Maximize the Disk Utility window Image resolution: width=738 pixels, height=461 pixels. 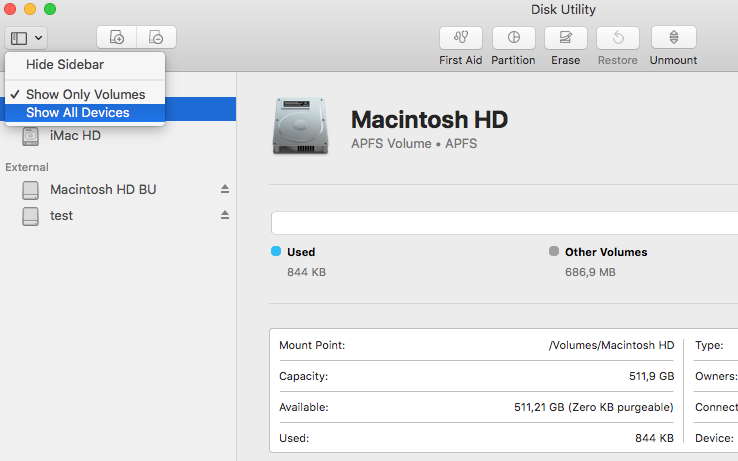[x=50, y=9]
